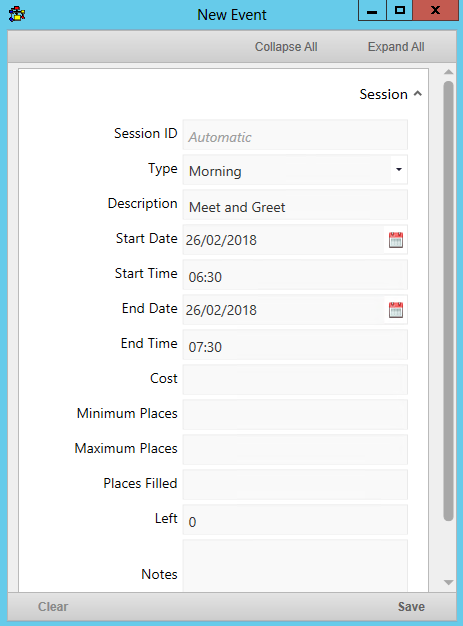
Task: Click the app icon in title bar
Action: [x=17, y=14]
